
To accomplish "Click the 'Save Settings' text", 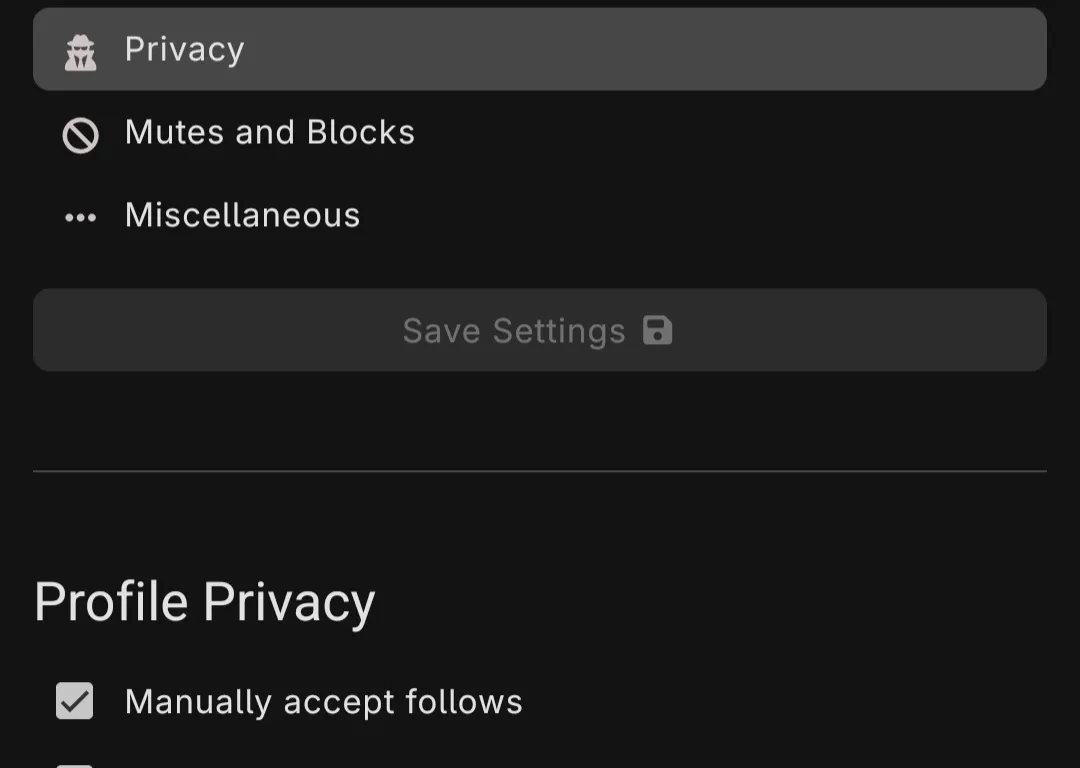I will [x=513, y=331].
